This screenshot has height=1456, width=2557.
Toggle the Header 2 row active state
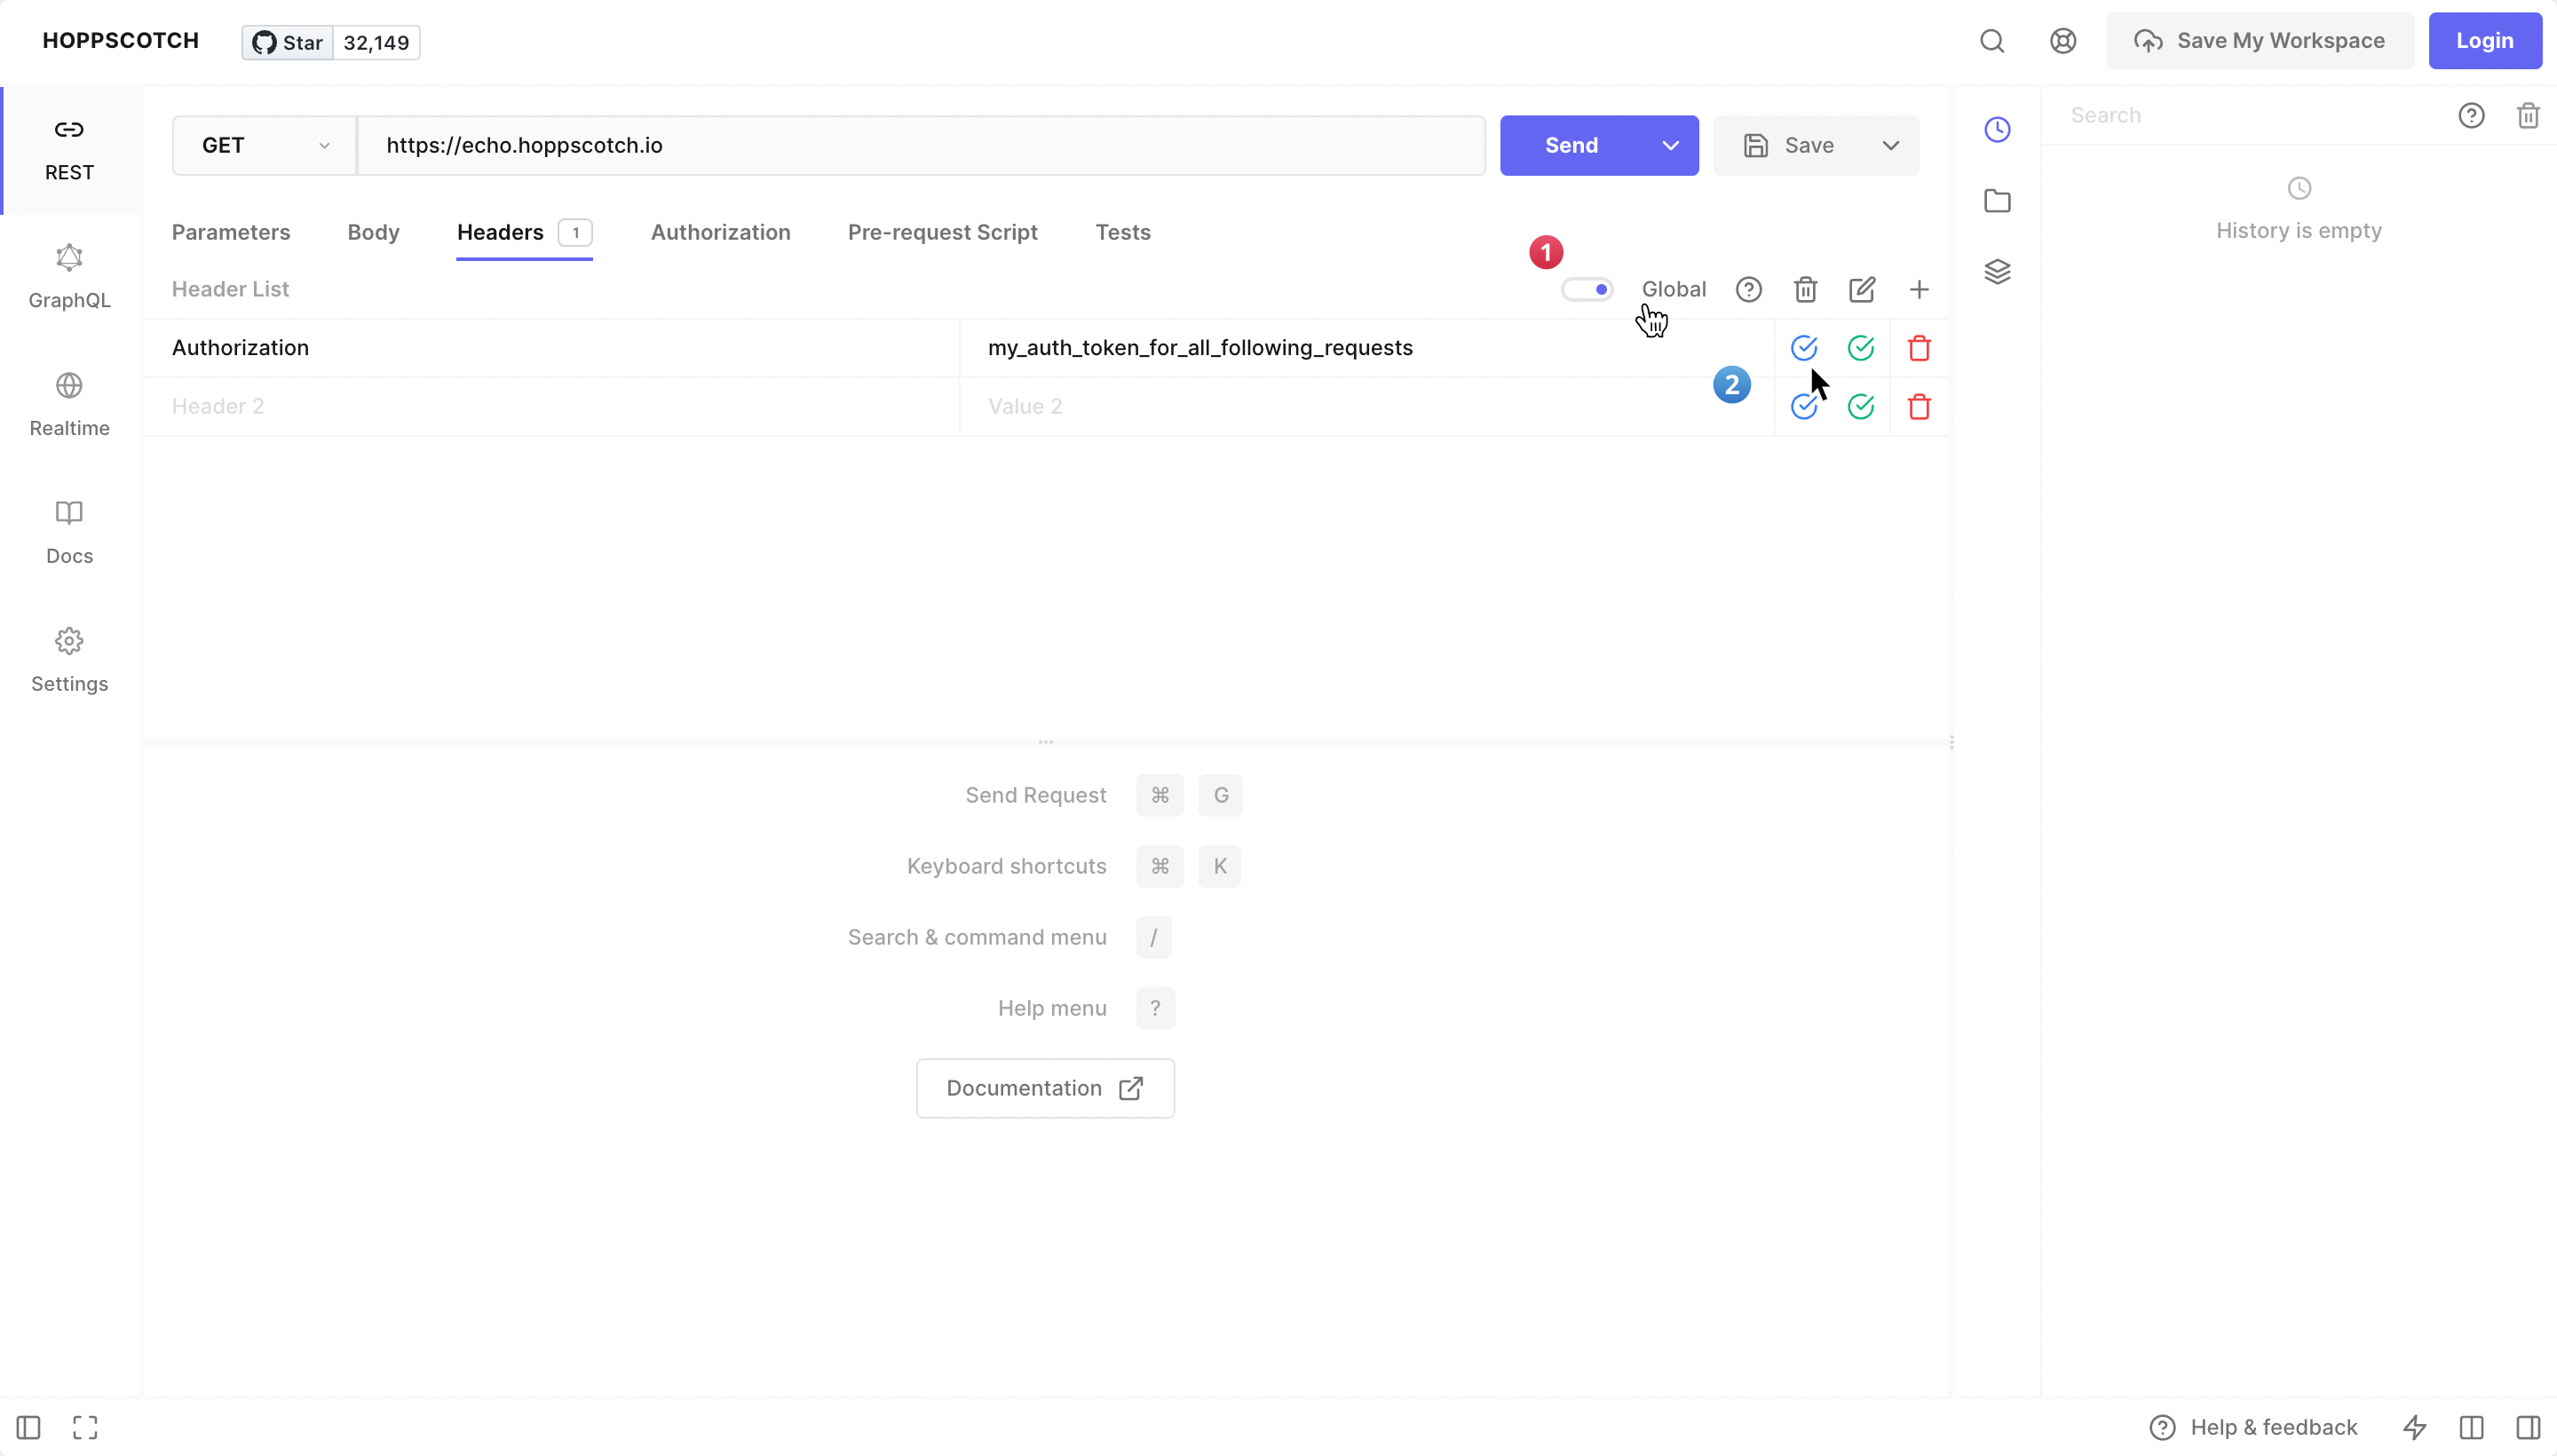click(x=1804, y=406)
